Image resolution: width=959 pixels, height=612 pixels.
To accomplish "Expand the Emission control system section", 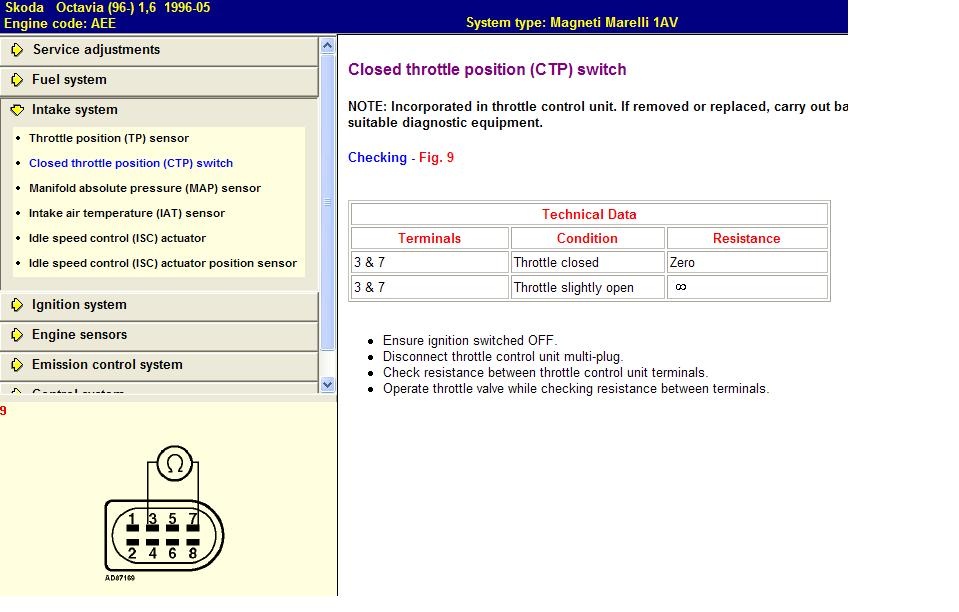I will pos(159,365).
